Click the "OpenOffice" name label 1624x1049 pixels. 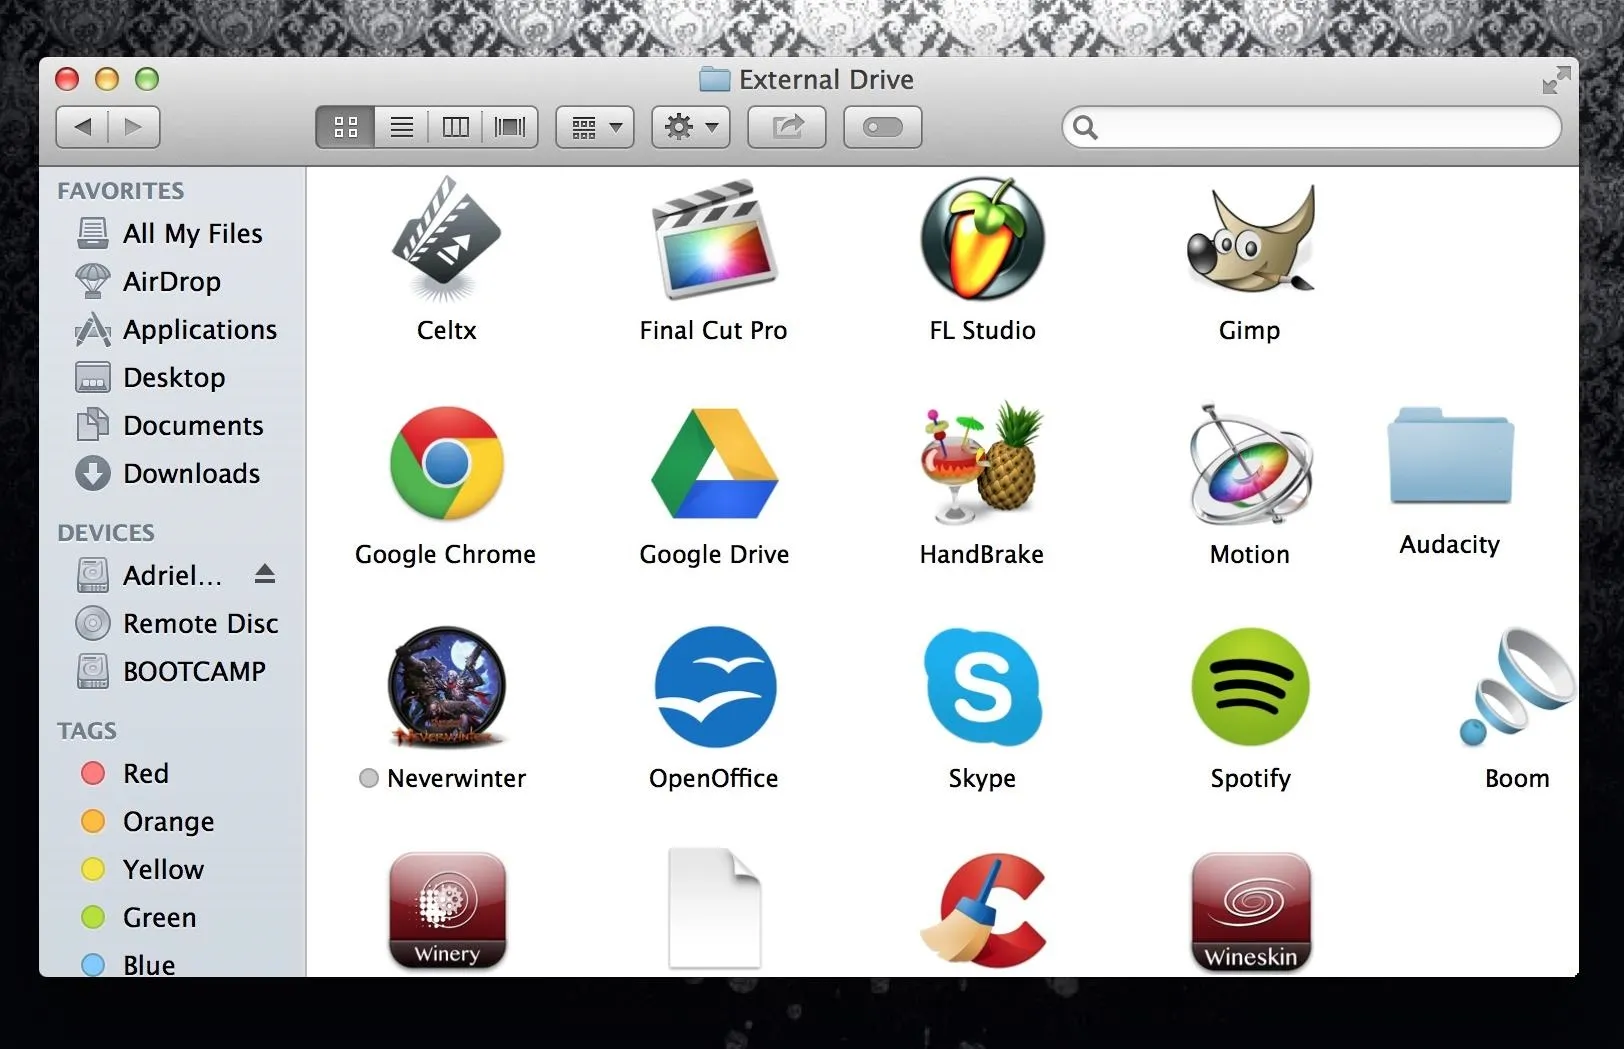pyautogui.click(x=714, y=778)
